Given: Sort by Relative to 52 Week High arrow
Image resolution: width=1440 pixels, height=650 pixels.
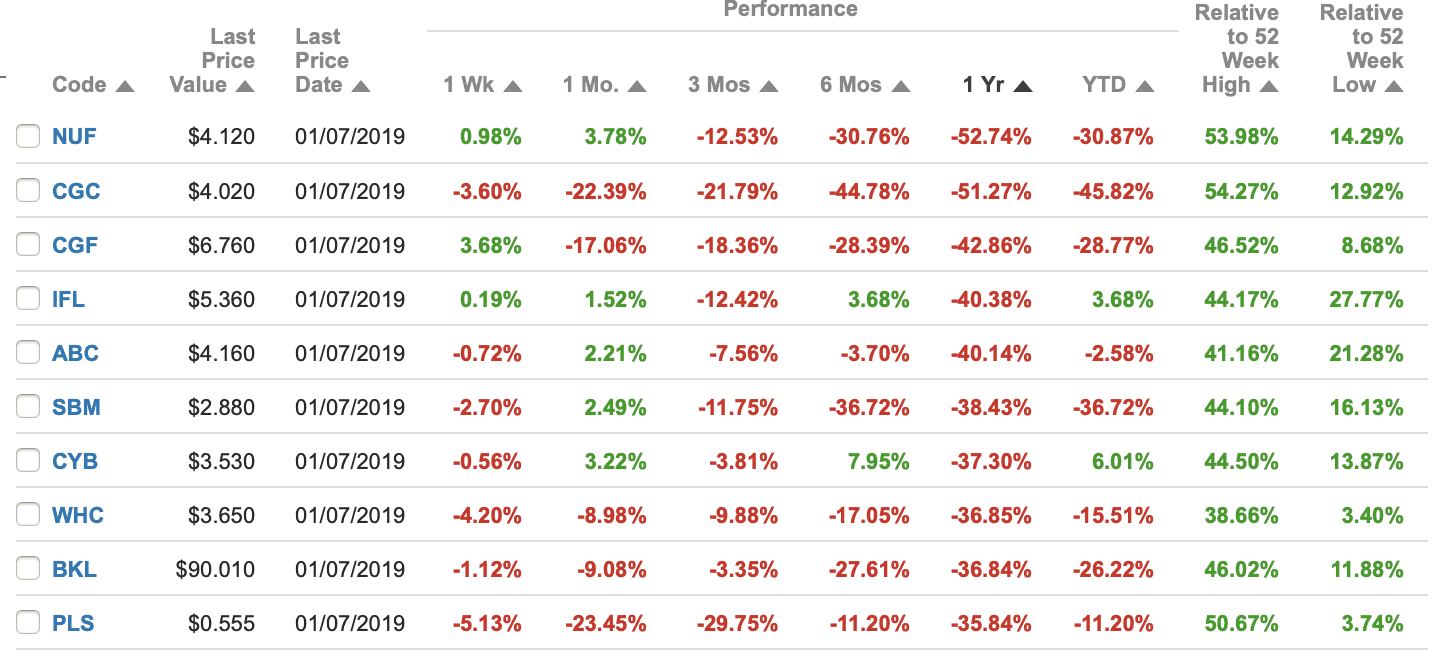Looking at the screenshot, I should click(1269, 87).
